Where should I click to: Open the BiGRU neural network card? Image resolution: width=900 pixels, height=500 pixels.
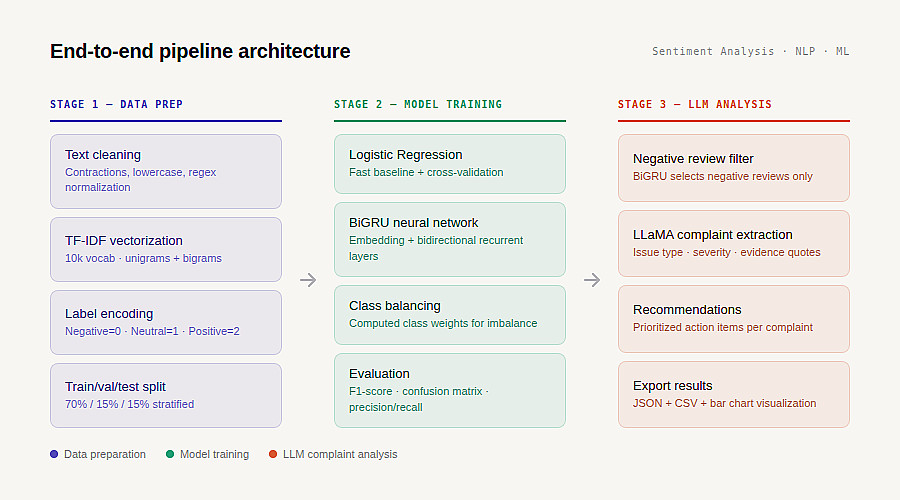click(450, 239)
